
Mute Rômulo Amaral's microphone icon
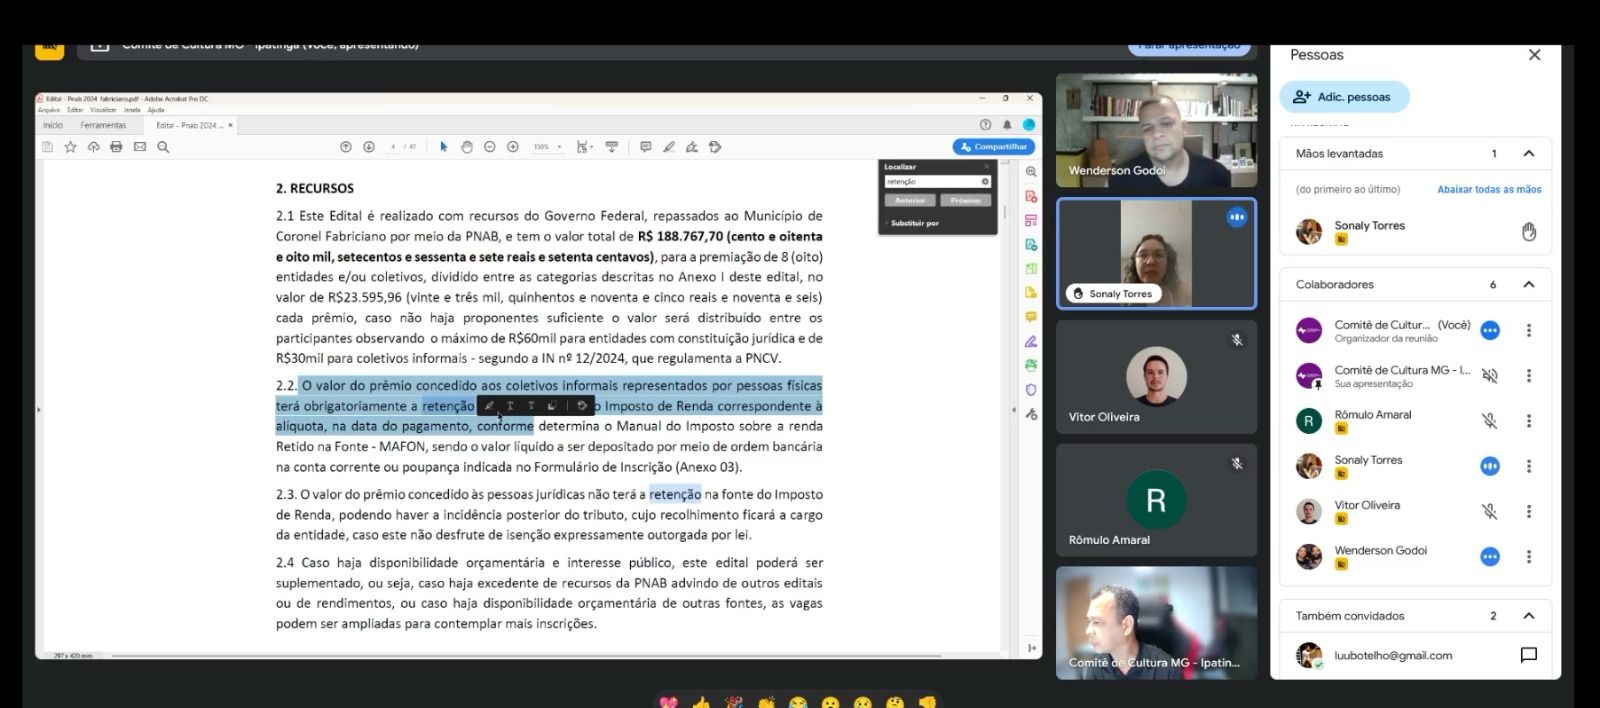(x=1489, y=421)
